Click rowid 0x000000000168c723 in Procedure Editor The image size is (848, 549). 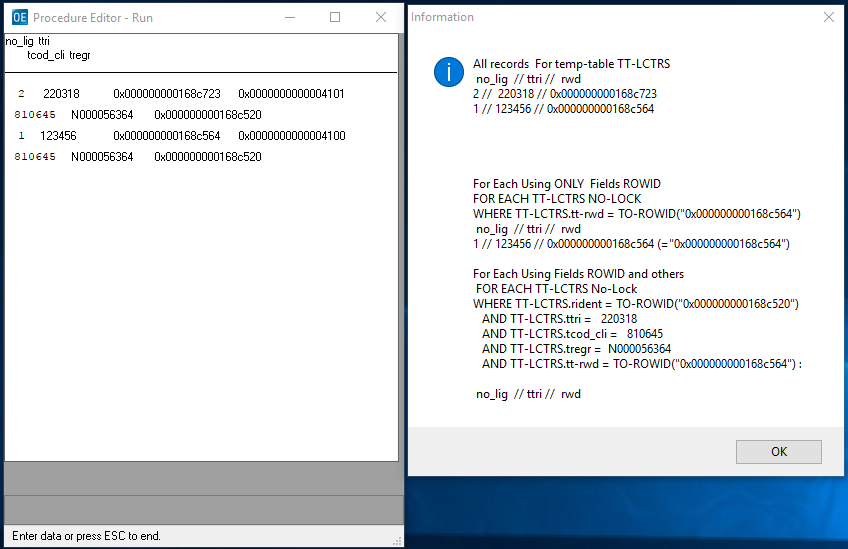167,94
